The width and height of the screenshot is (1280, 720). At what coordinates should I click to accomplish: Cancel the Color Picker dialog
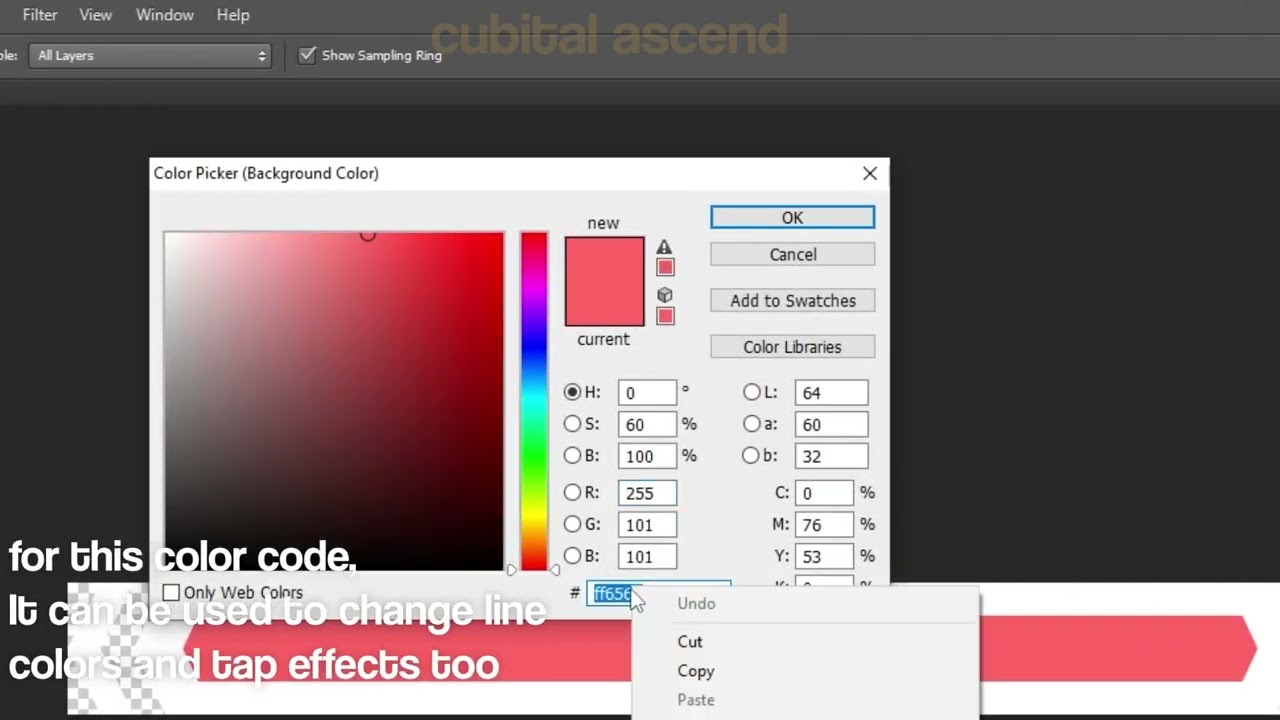(792, 254)
